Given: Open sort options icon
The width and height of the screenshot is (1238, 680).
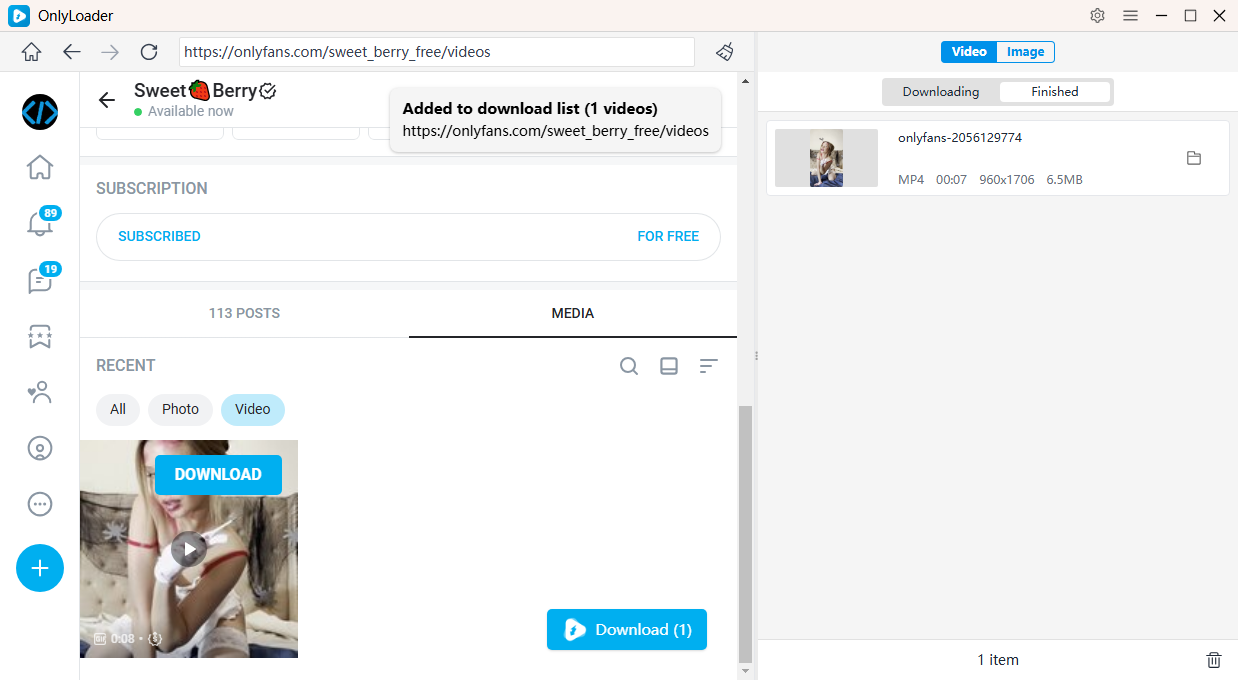Looking at the screenshot, I should (709, 366).
